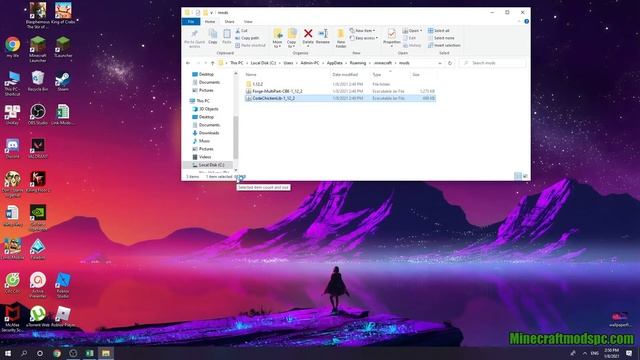Select the CodeChickenLib-1_12_2 jar file
This screenshot has width=640, height=360.
pos(340,98)
